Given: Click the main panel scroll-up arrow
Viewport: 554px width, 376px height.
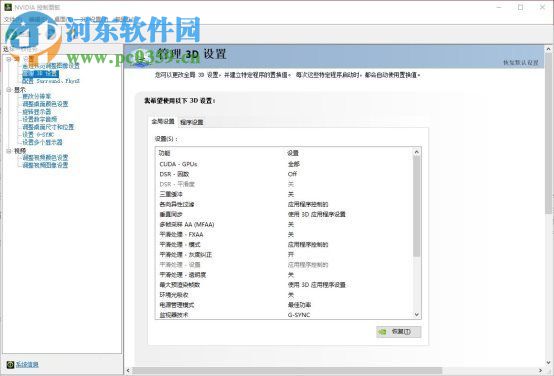Looking at the screenshot, I should point(548,49).
